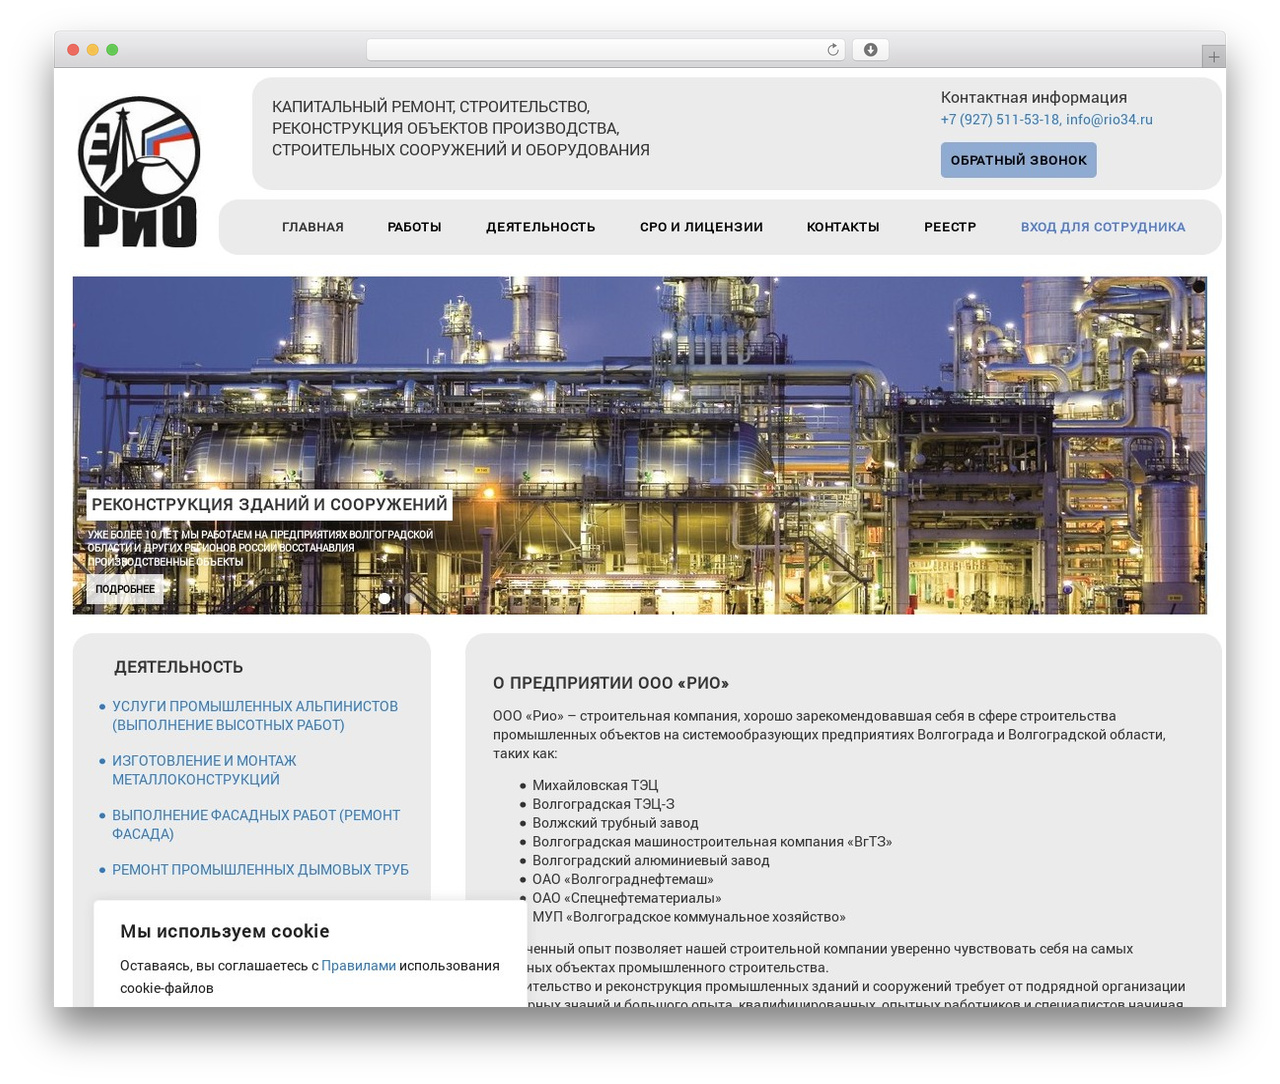This screenshot has width=1280, height=1084.
Task: Email info@rio34.ru link
Action: pos(1109,119)
